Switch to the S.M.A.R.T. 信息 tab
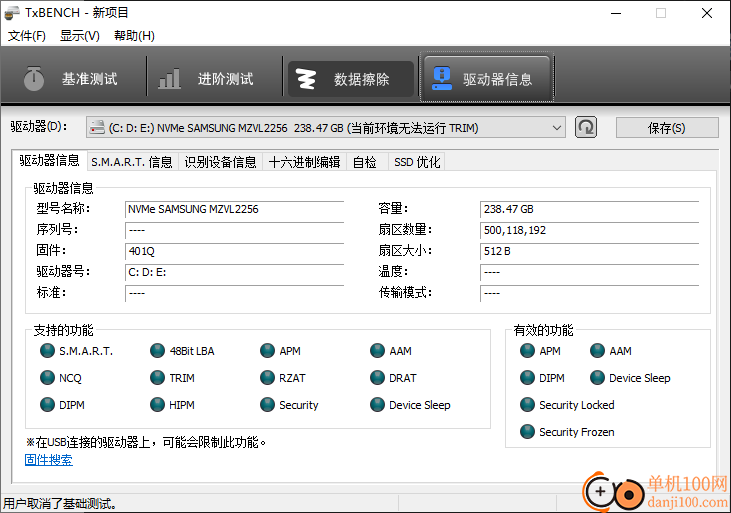 click(x=132, y=162)
